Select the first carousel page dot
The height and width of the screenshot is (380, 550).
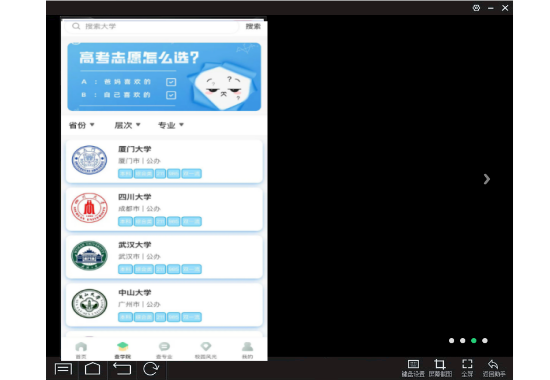click(451, 340)
